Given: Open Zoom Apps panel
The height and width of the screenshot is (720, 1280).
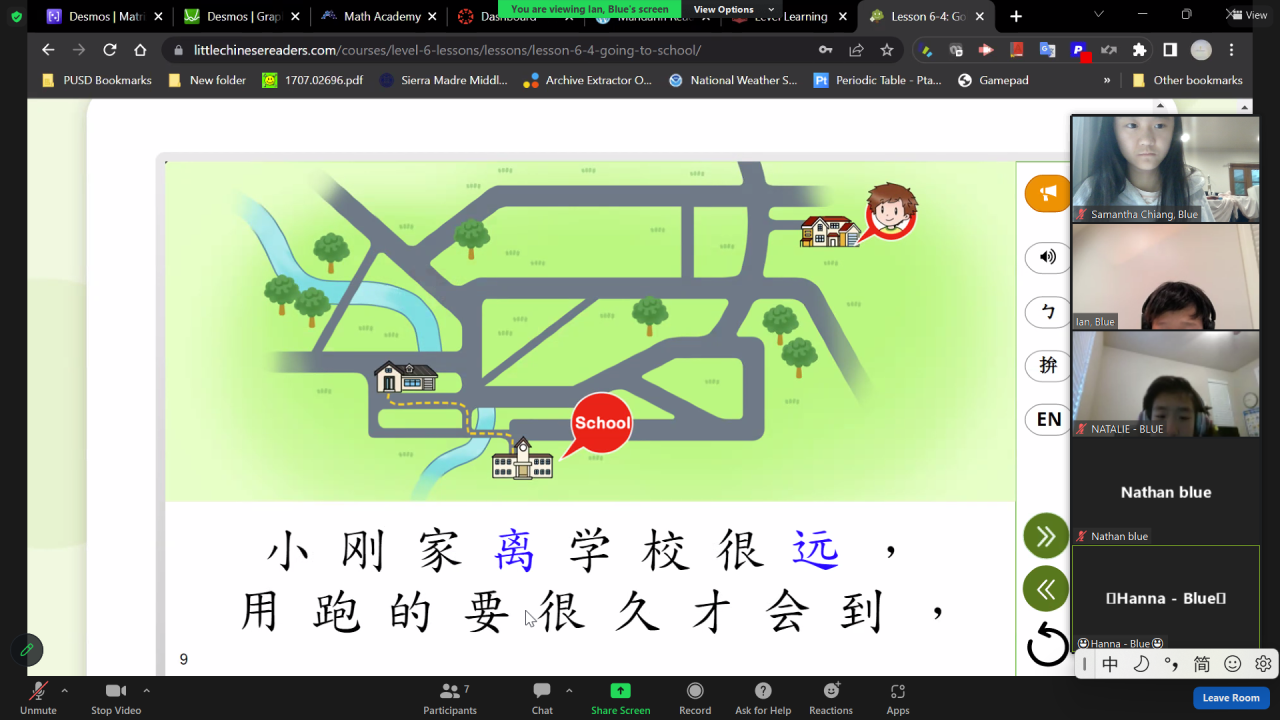Looking at the screenshot, I should [898, 697].
